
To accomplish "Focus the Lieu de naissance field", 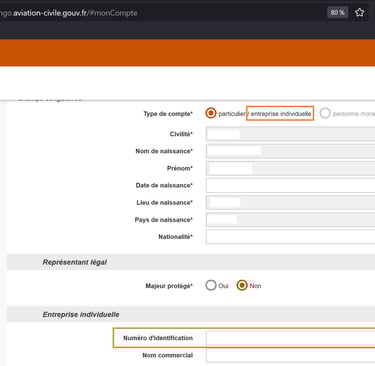I will (290, 203).
